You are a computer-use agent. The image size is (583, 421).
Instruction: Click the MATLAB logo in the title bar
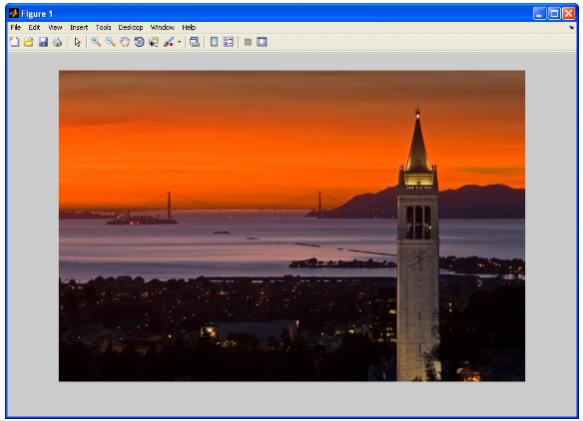[x=14, y=14]
